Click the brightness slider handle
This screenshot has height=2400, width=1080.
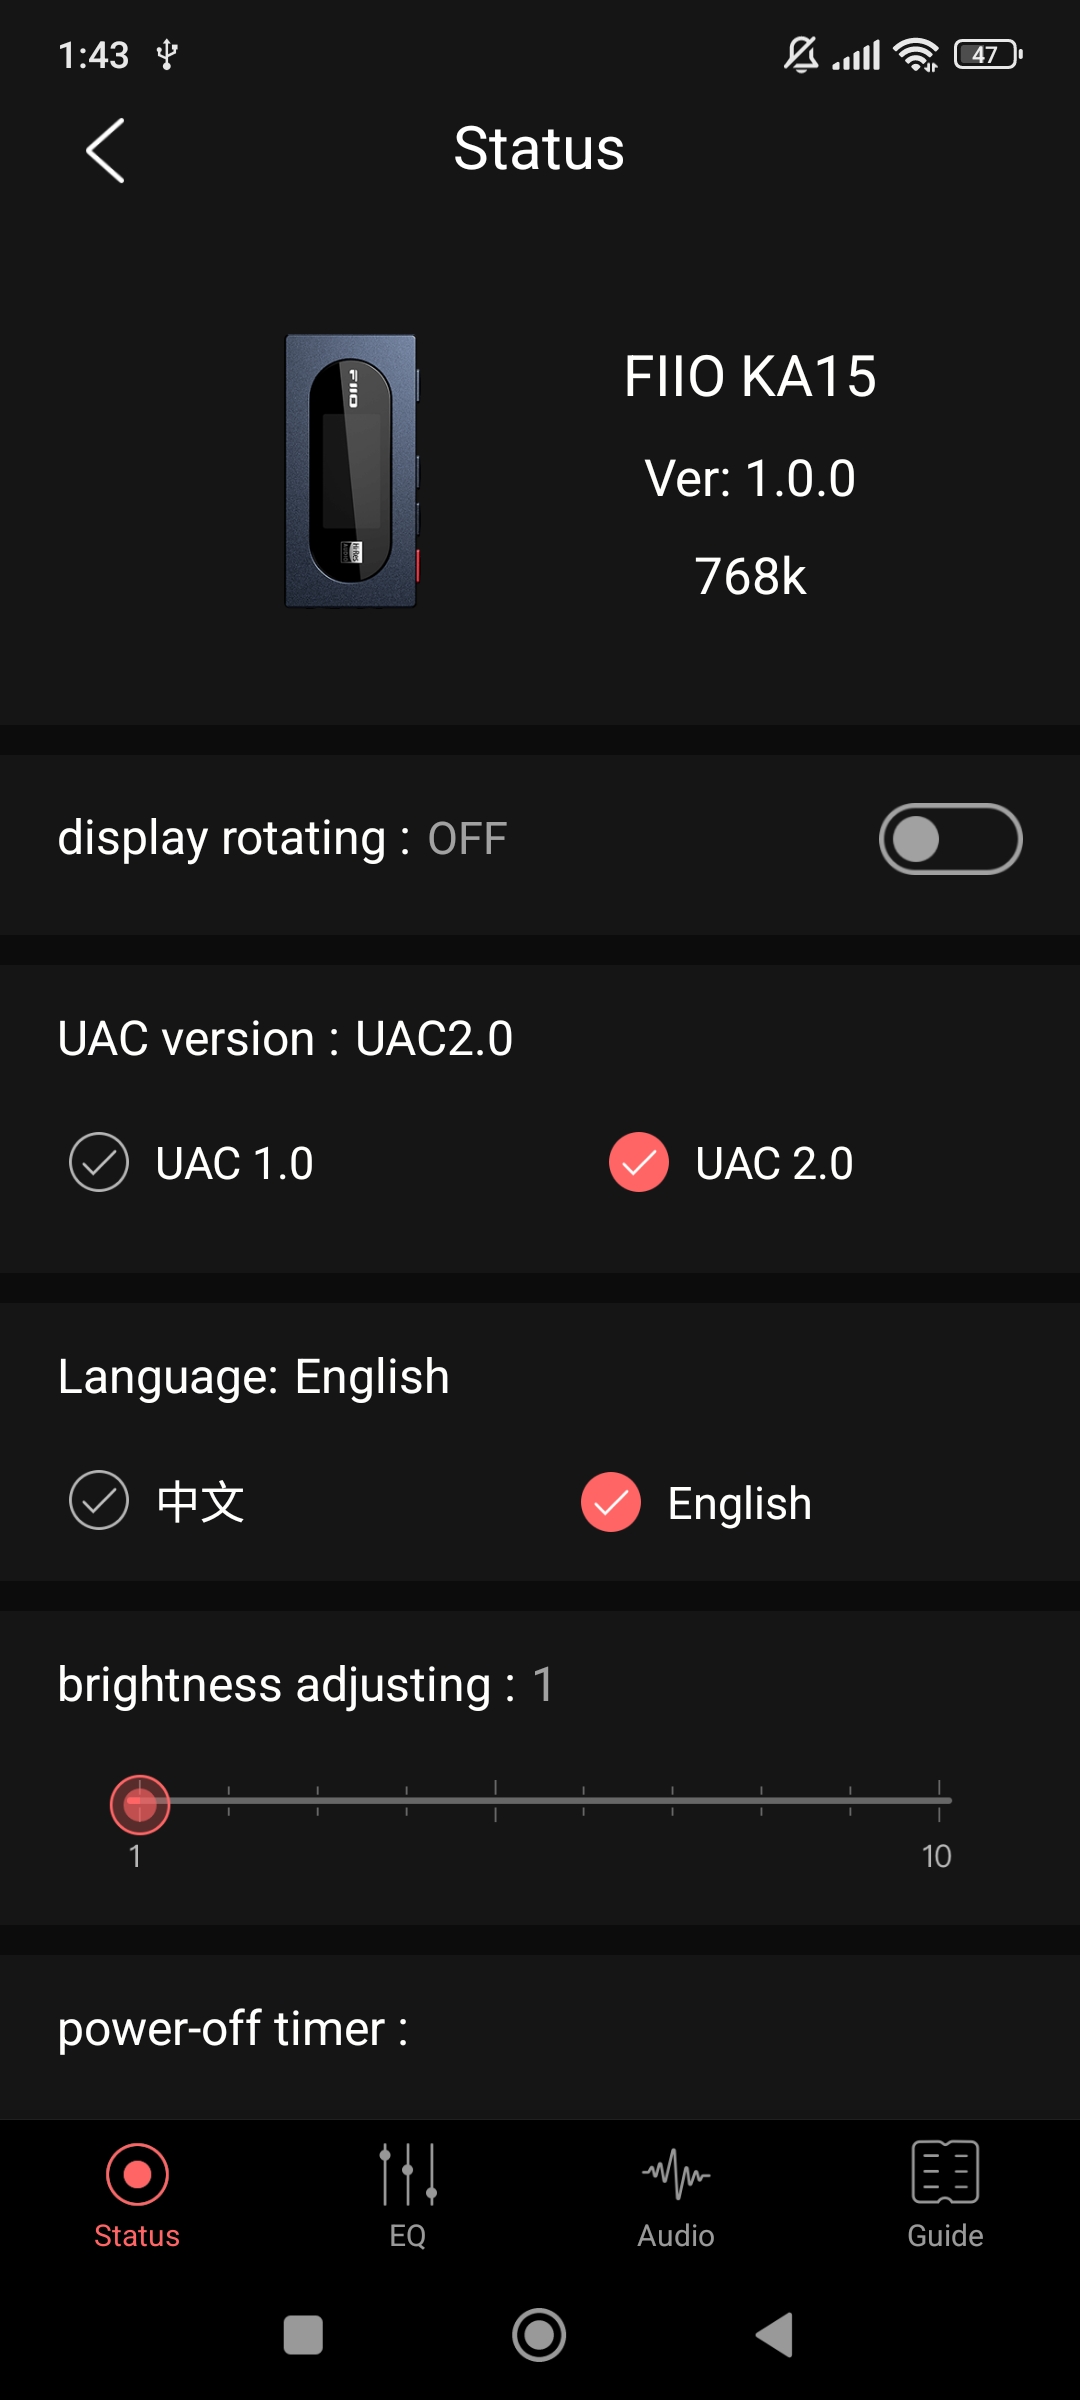[x=140, y=1804]
